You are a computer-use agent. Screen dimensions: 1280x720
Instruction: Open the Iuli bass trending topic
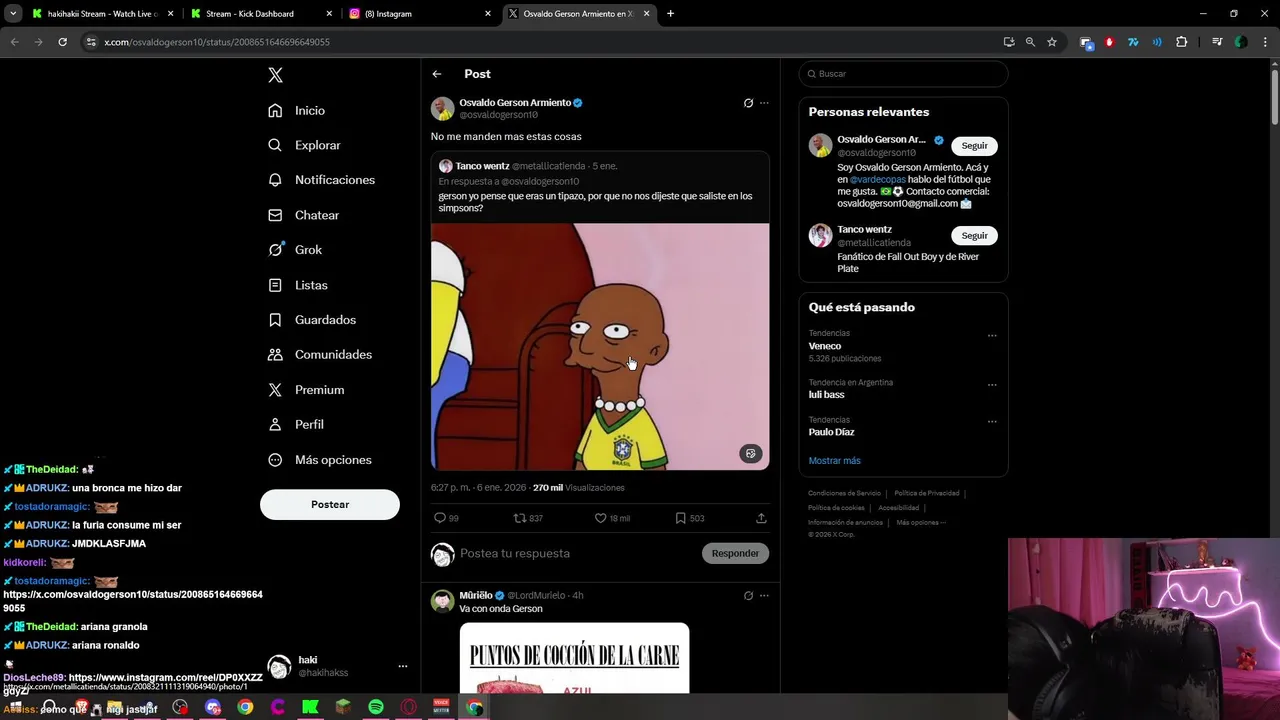point(826,395)
